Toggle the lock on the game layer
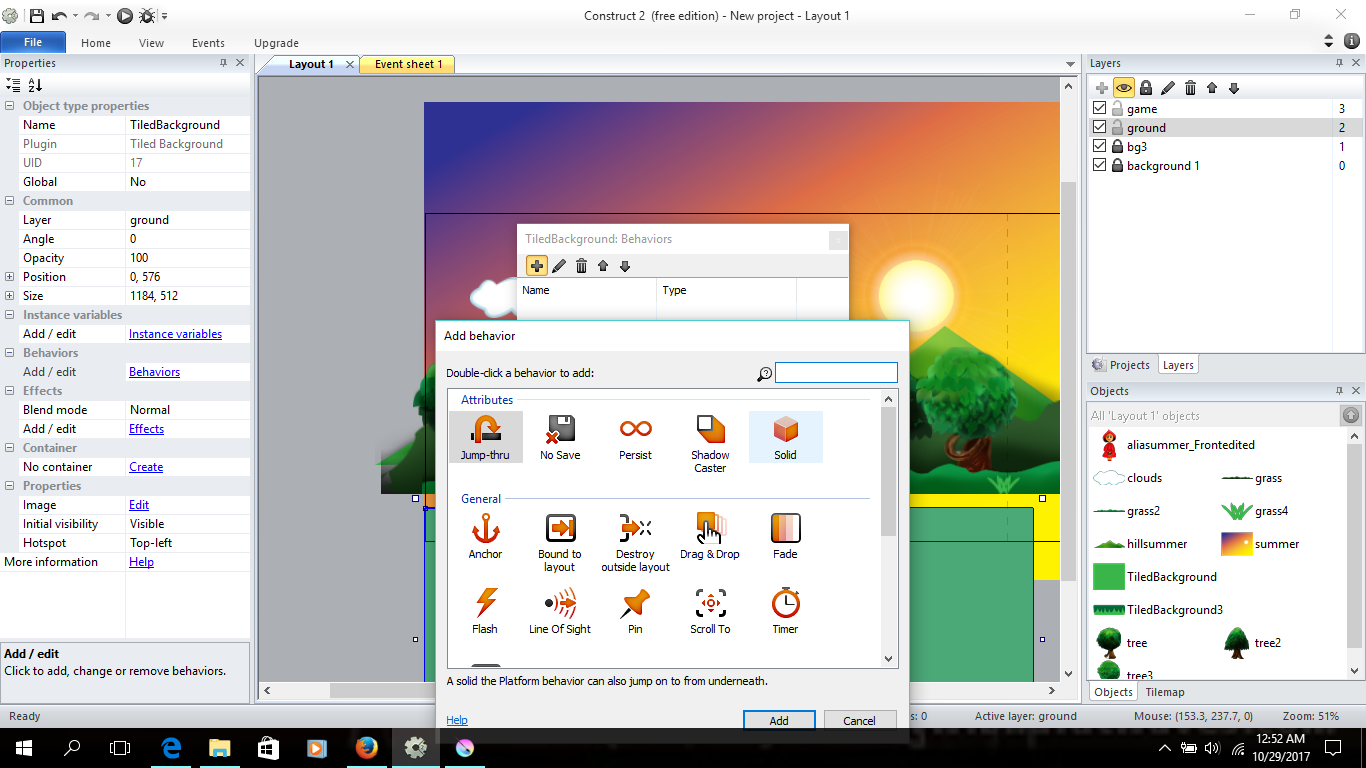Viewport: 1366px width, 768px height. [1117, 108]
